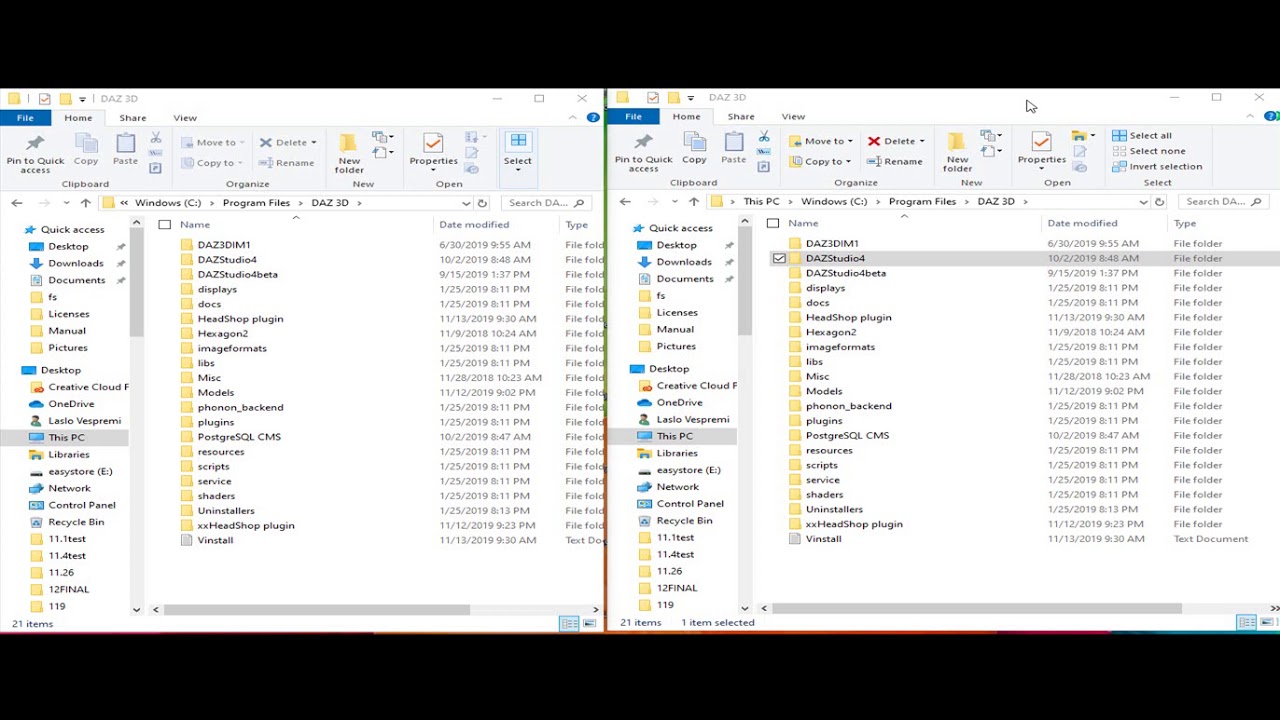1280x720 pixels.
Task: Click the Copy icon in left window ribbon
Action: (86, 150)
